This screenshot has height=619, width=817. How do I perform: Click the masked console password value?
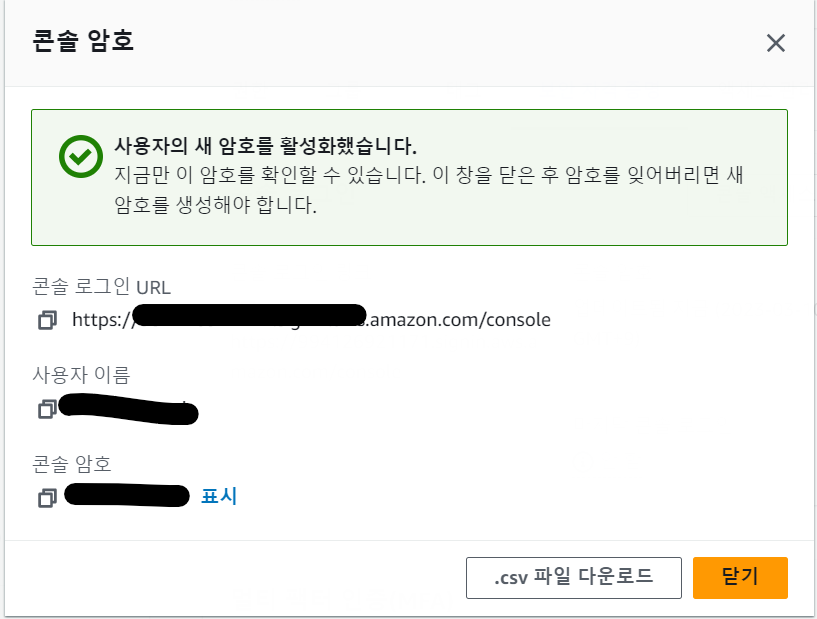pyautogui.click(x=126, y=496)
